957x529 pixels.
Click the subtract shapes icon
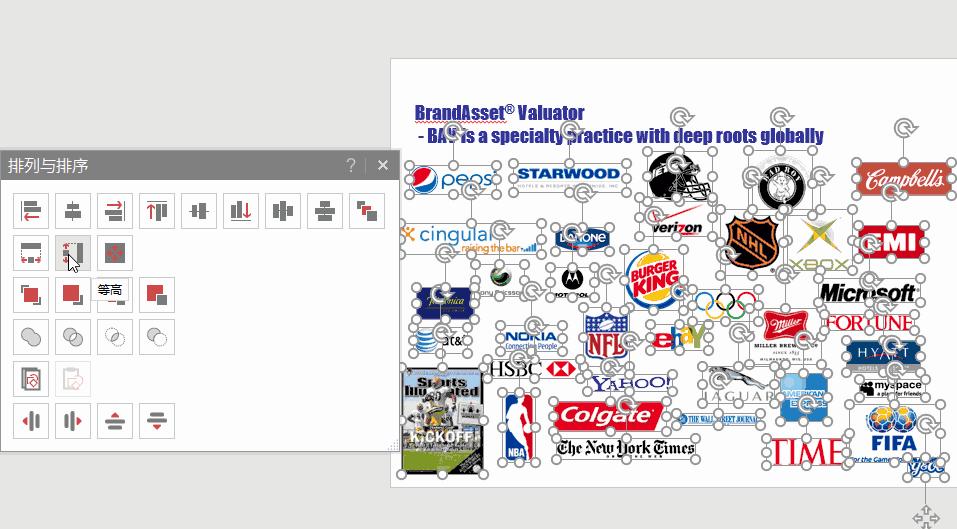pyautogui.click(x=157, y=337)
